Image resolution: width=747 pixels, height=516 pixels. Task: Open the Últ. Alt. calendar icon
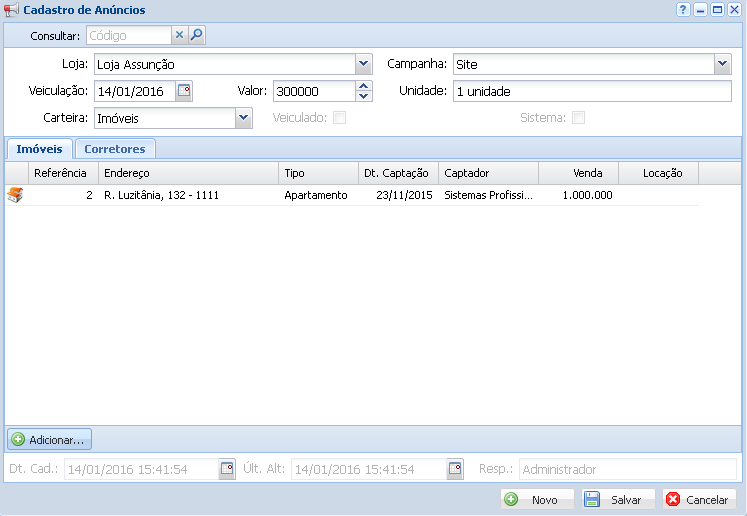pos(455,469)
